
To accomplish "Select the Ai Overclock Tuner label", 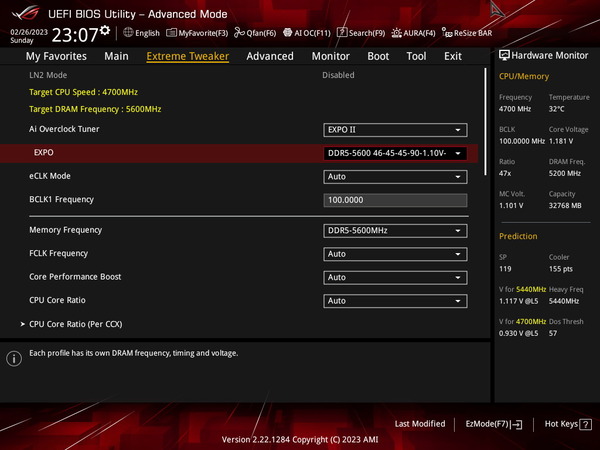I will 64,129.
